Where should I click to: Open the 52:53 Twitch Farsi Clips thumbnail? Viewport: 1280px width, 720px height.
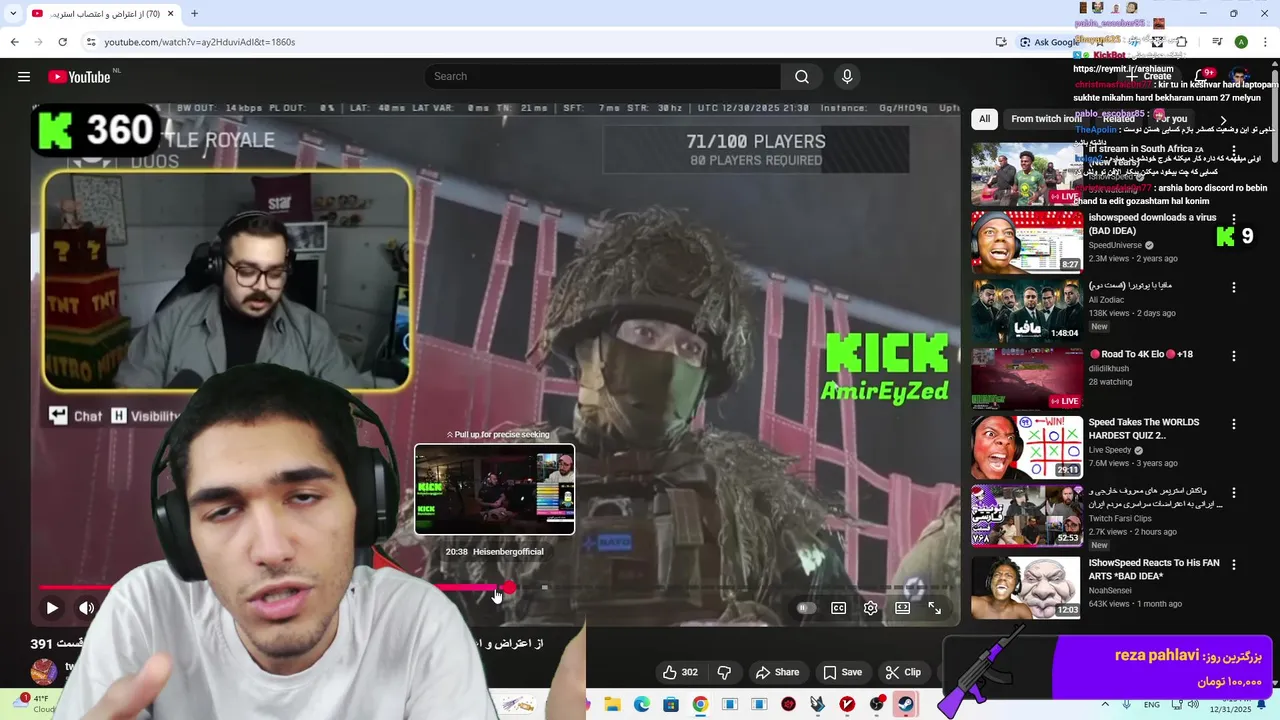(1027, 516)
